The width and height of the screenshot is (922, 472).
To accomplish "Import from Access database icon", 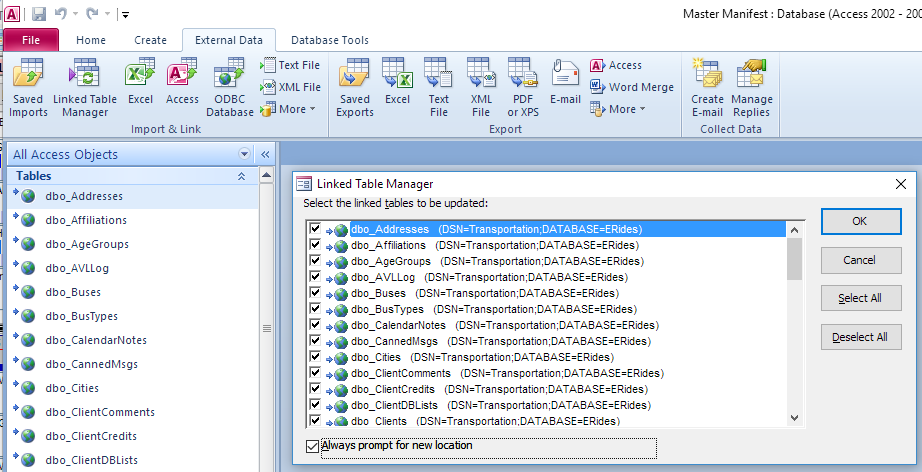I will 182,82.
